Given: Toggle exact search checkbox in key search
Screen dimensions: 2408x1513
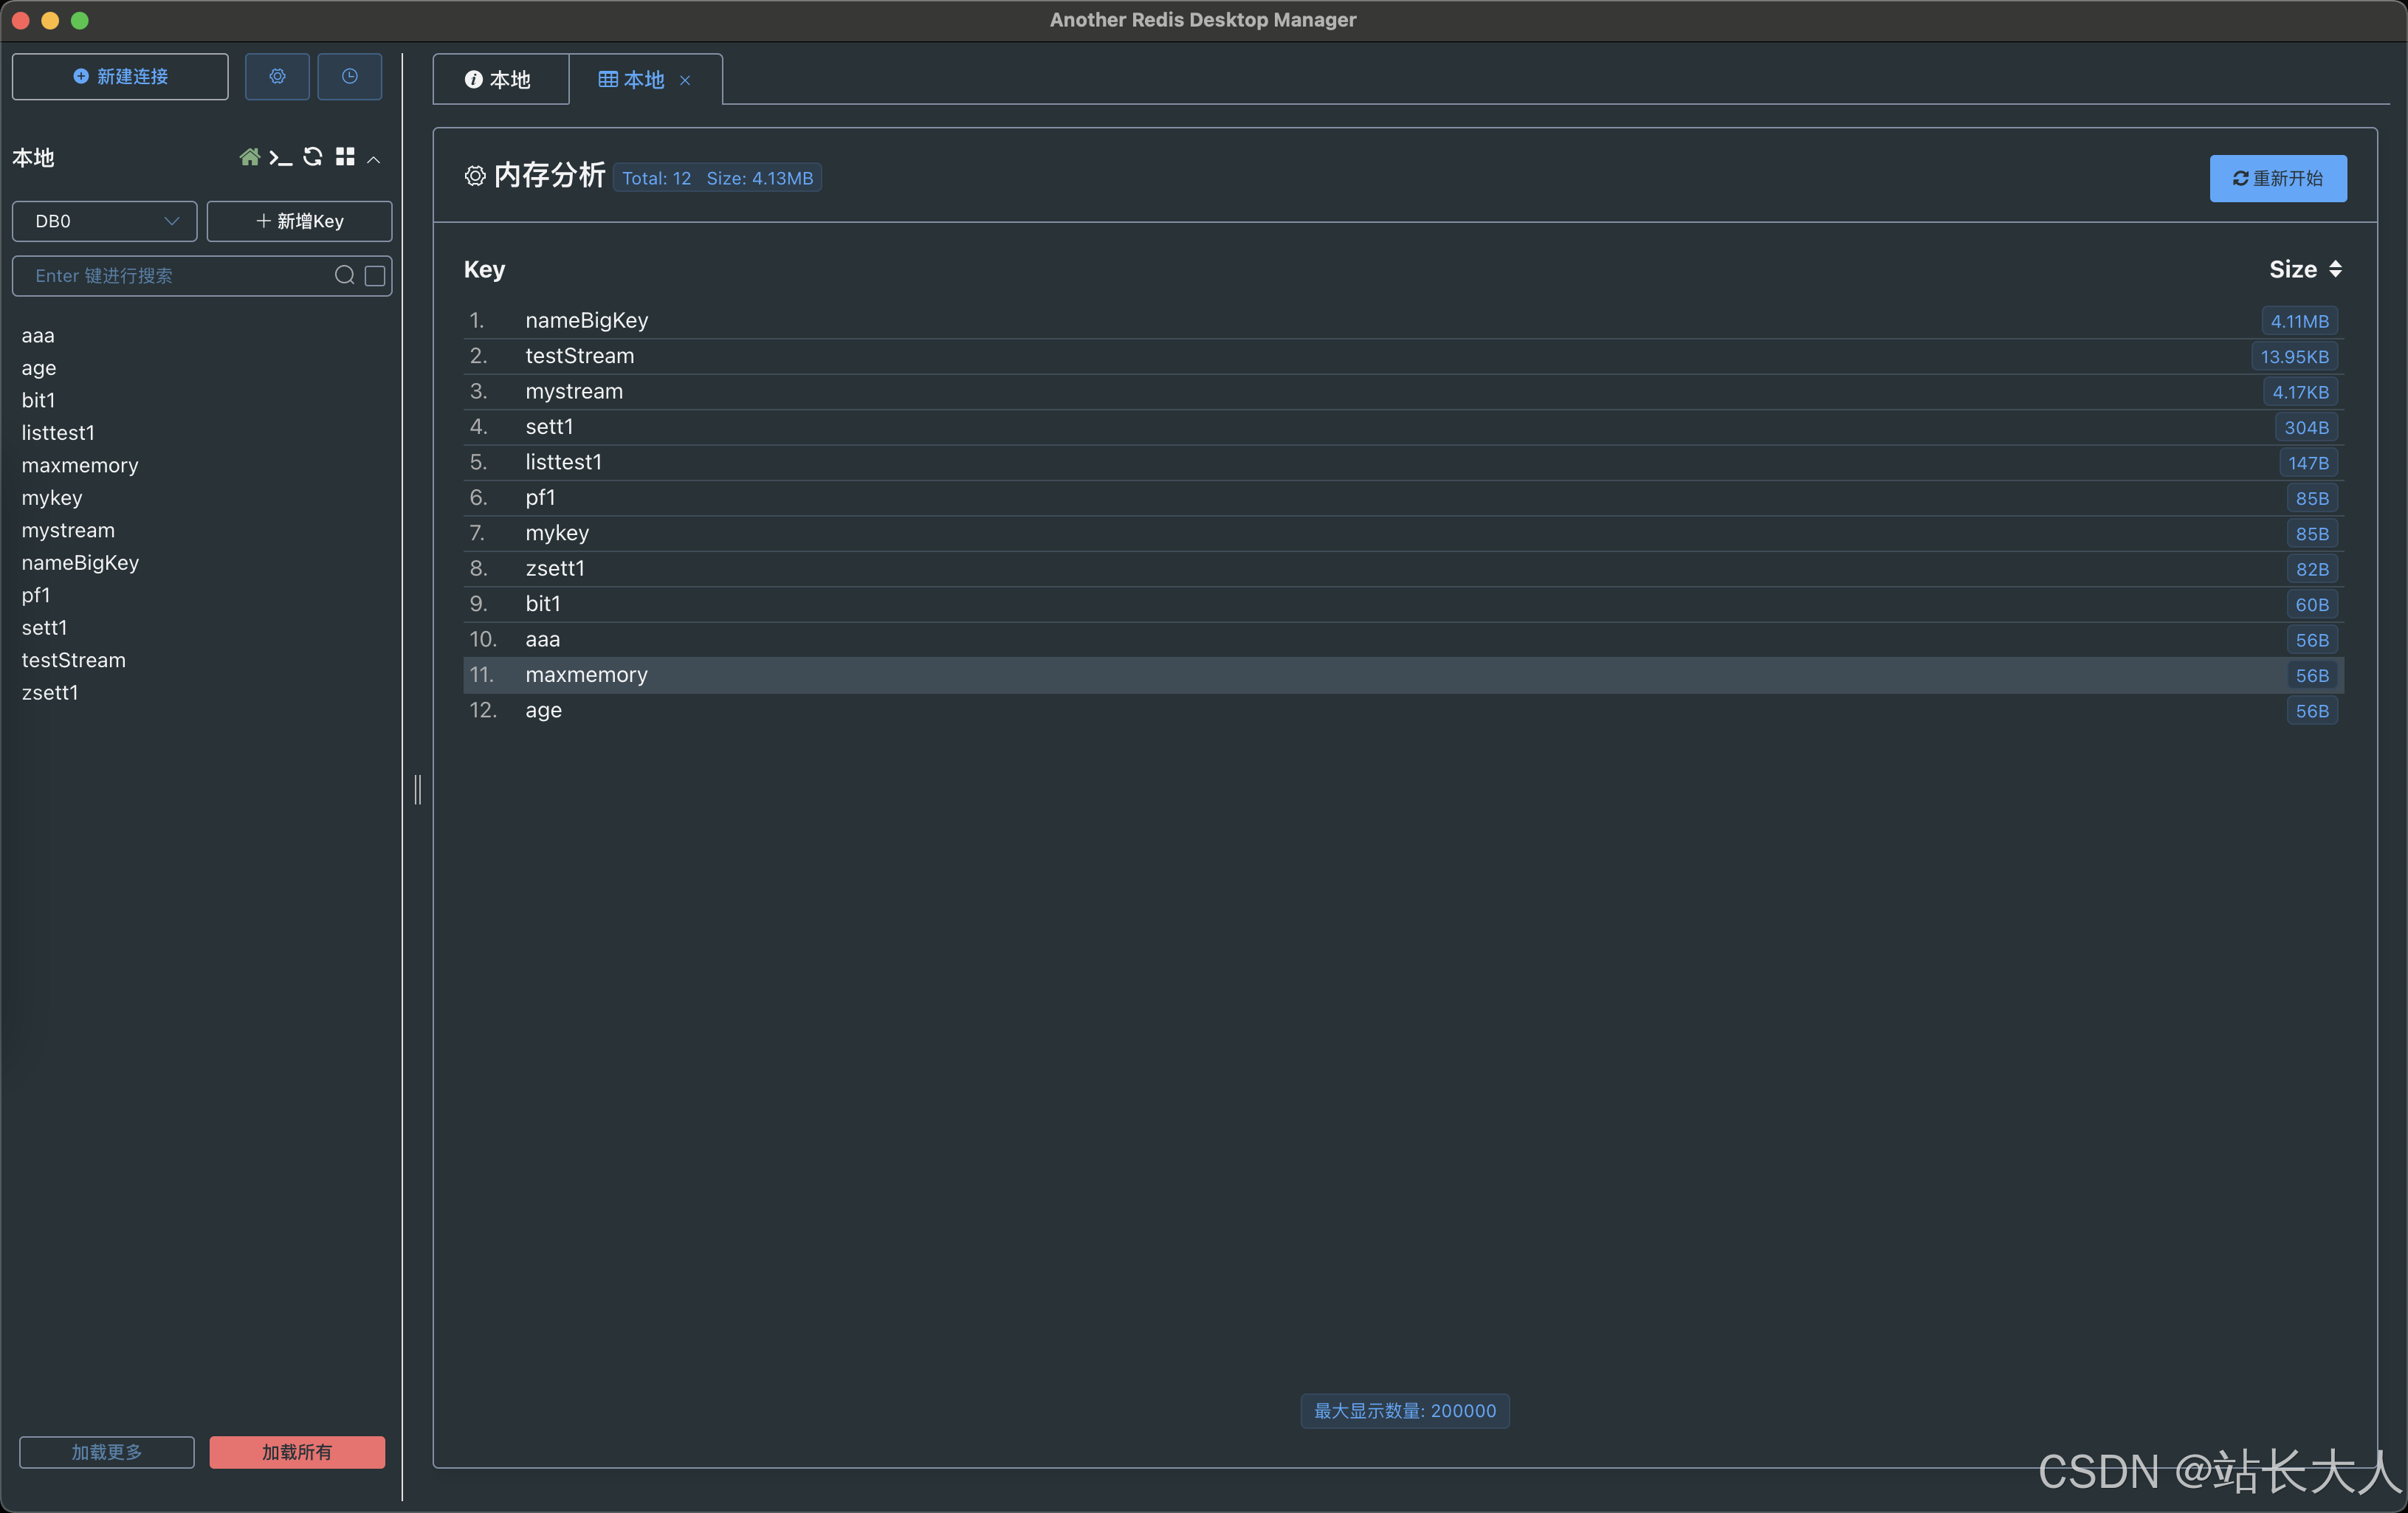Looking at the screenshot, I should click(x=375, y=275).
